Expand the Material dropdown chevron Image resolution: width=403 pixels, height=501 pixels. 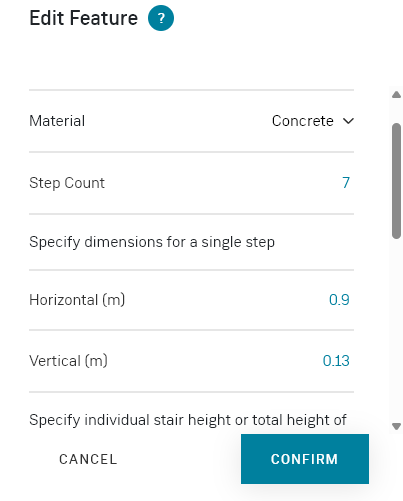[348, 121]
